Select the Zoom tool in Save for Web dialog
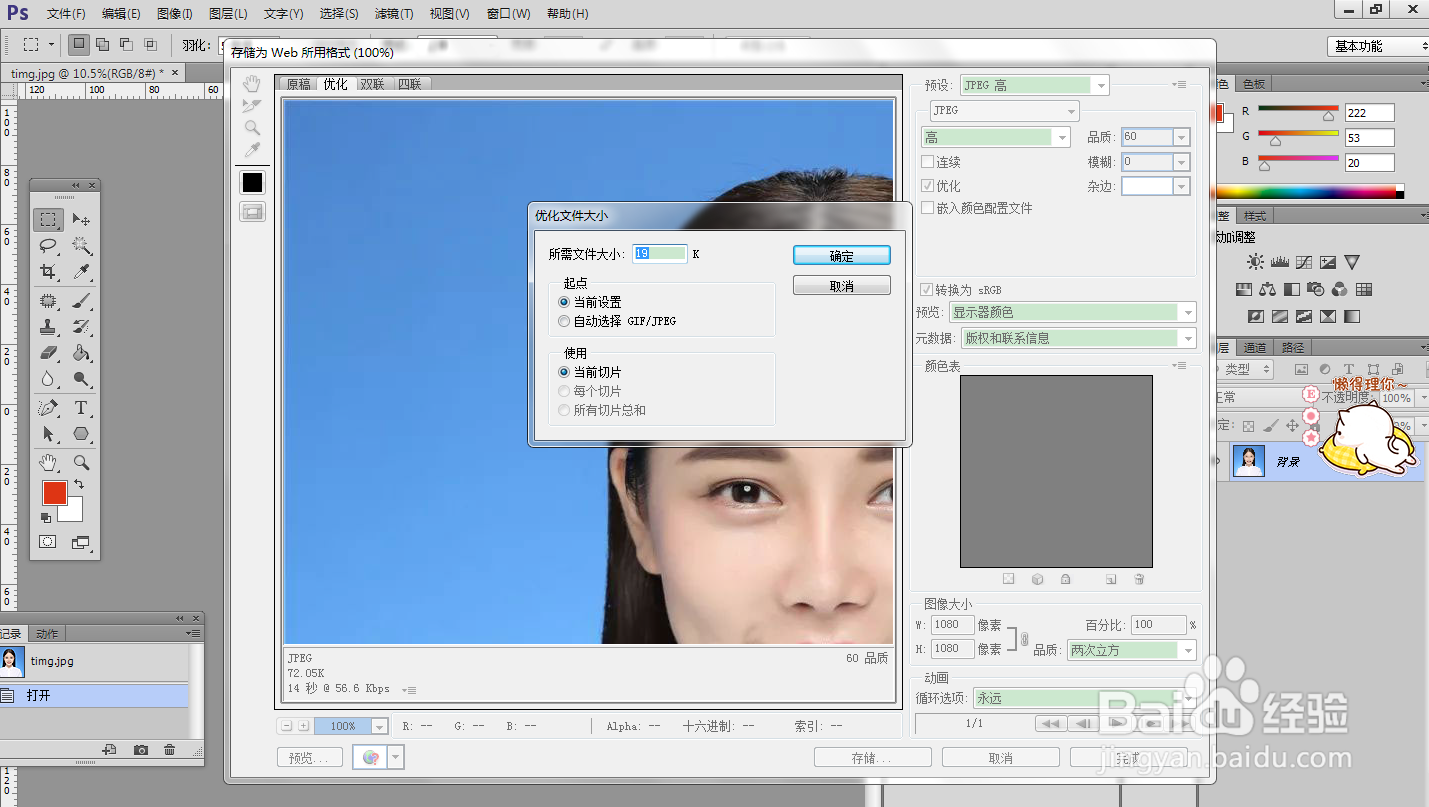 [x=252, y=128]
